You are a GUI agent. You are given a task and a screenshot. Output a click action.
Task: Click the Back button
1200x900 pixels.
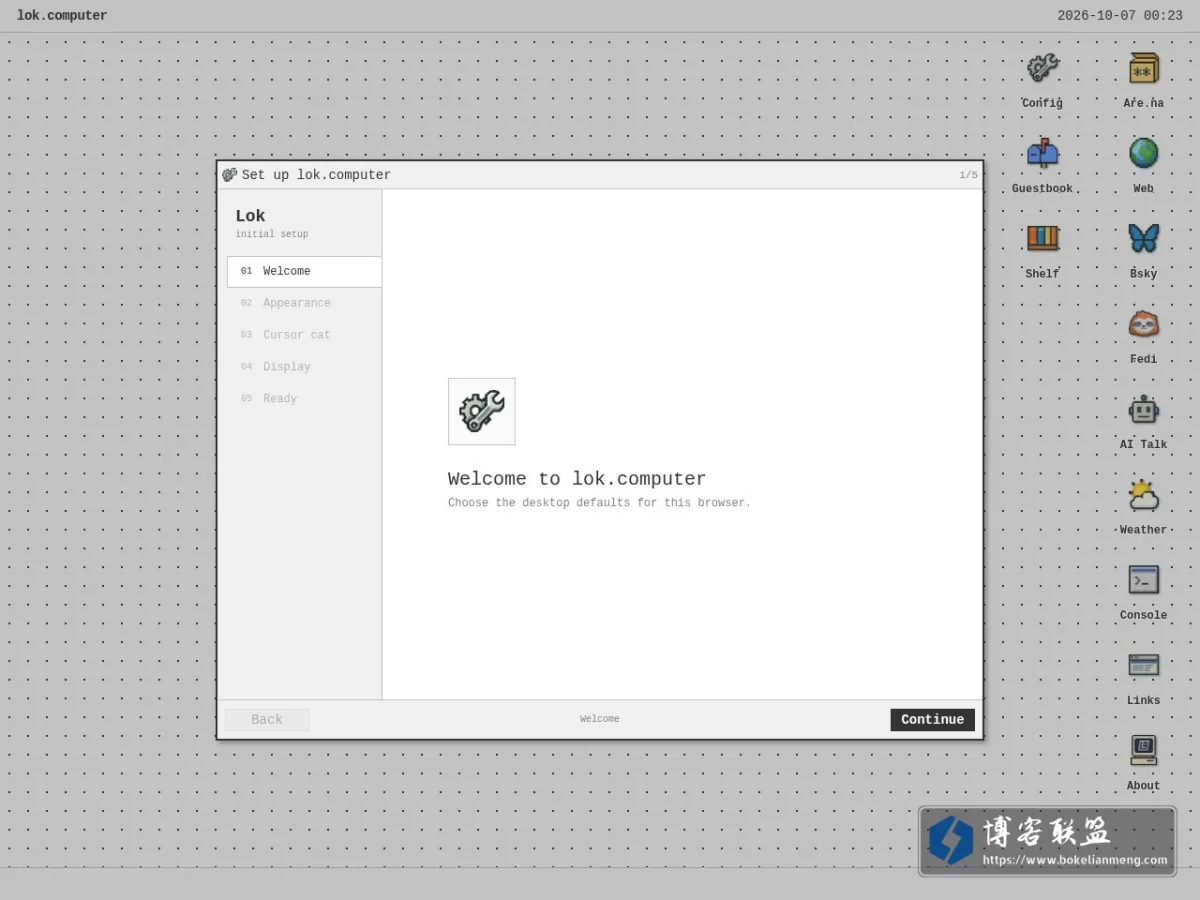pyautogui.click(x=267, y=720)
